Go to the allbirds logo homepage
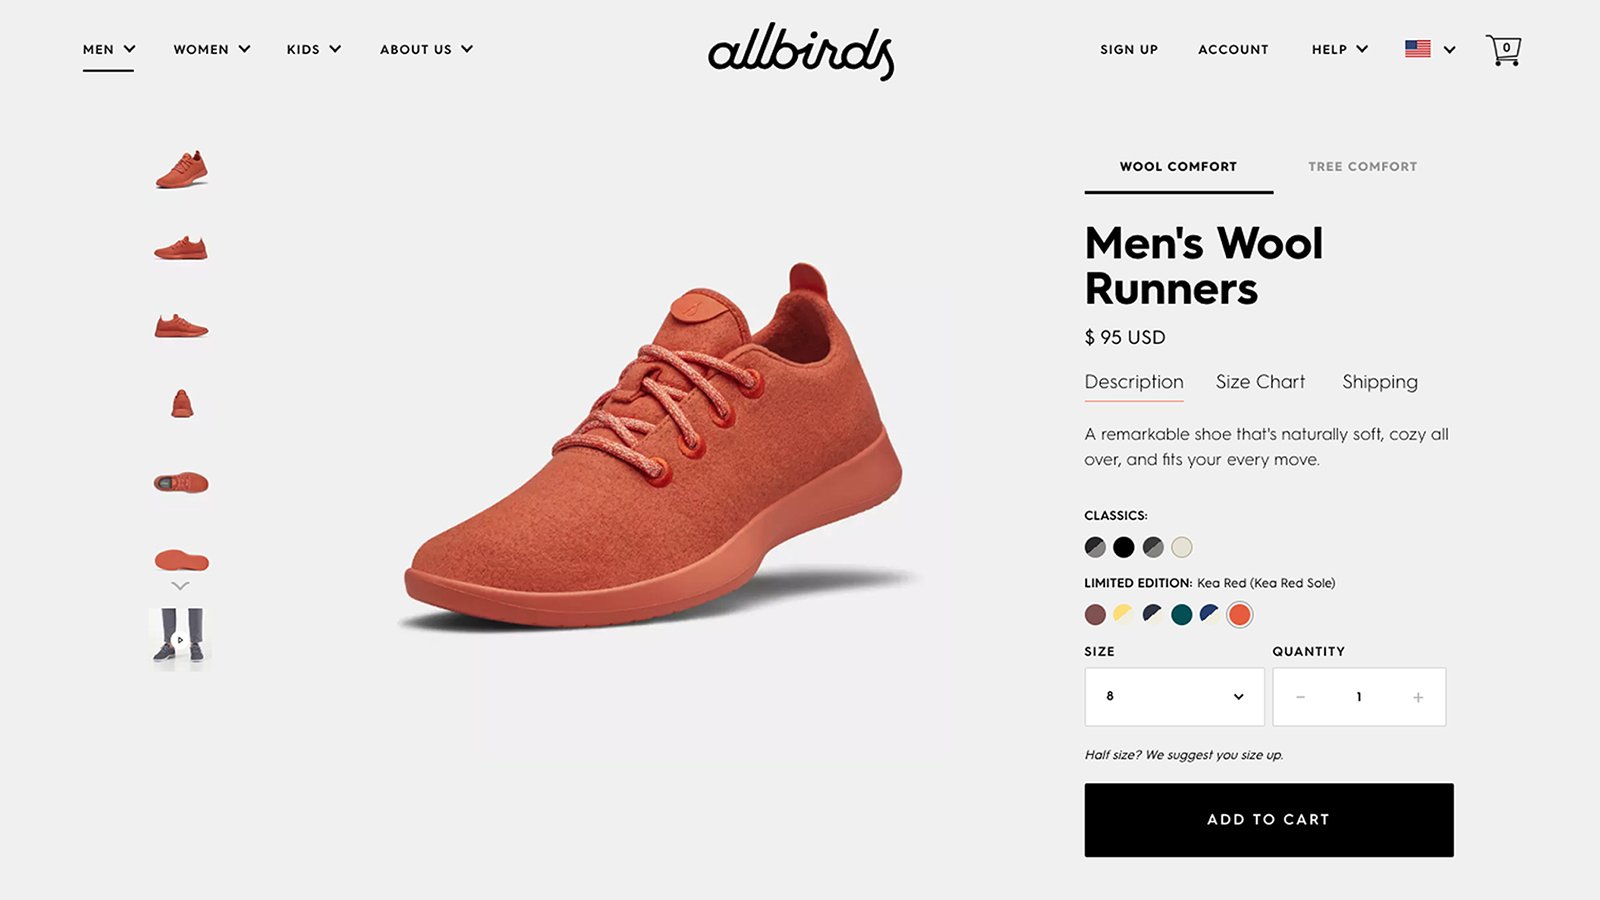1600x900 pixels. pyautogui.click(x=801, y=51)
